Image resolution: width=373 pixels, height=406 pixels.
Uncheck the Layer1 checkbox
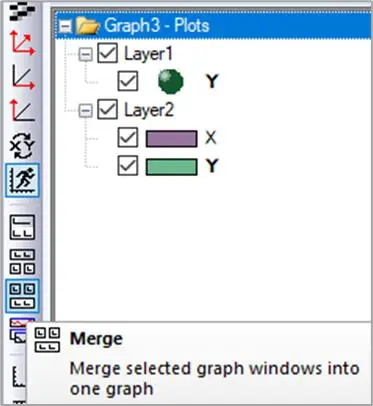point(107,53)
